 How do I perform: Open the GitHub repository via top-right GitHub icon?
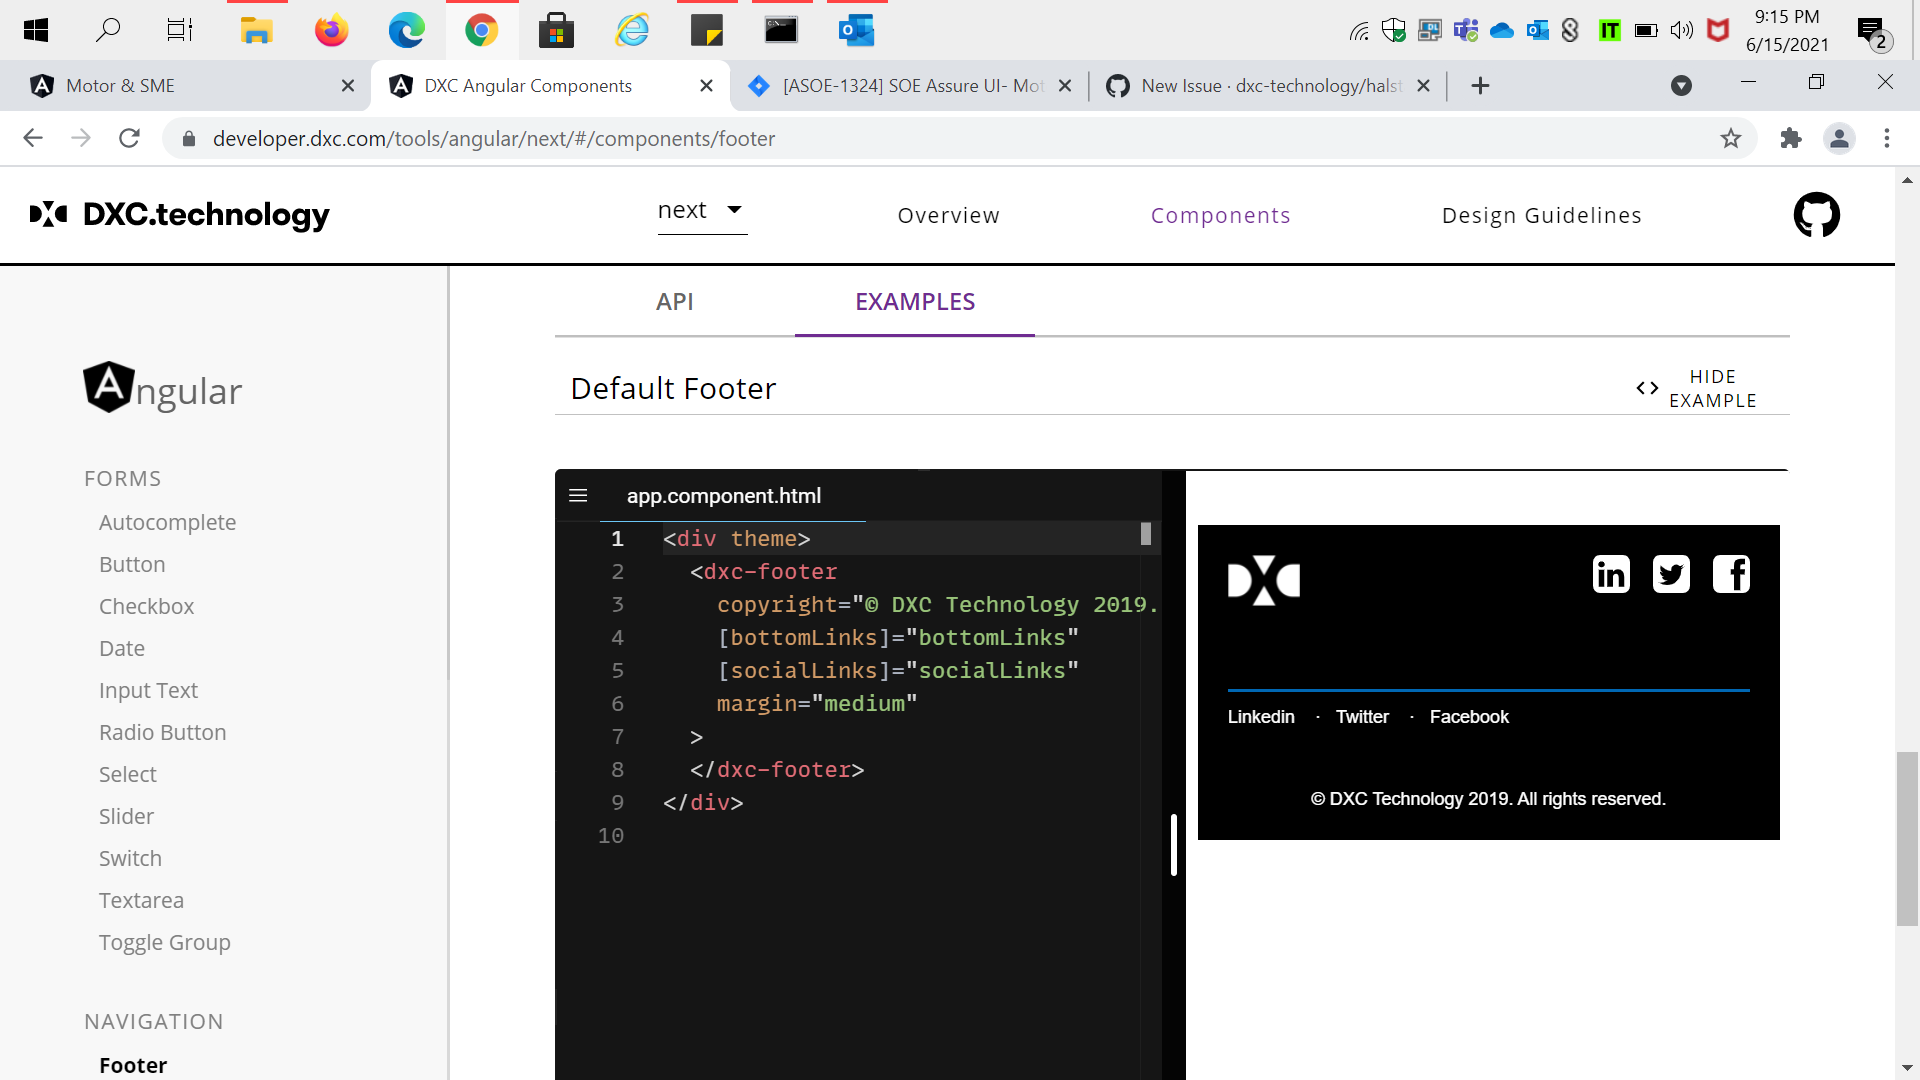(x=1816, y=215)
